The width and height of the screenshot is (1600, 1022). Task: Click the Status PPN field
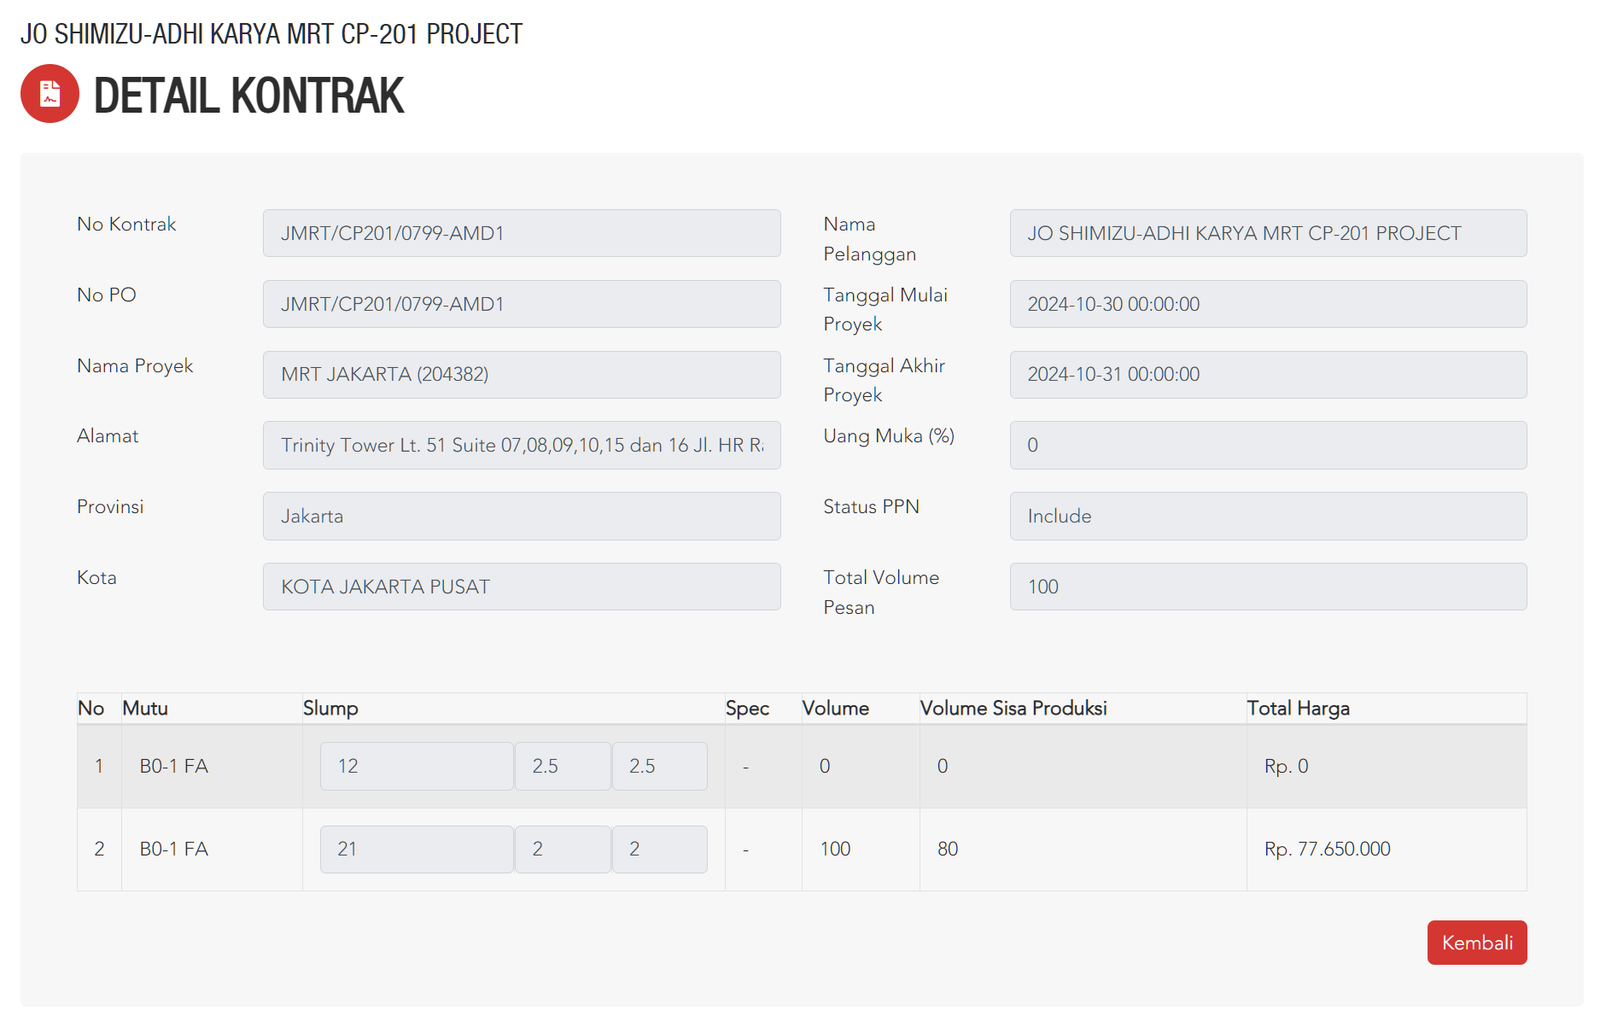(x=1267, y=516)
